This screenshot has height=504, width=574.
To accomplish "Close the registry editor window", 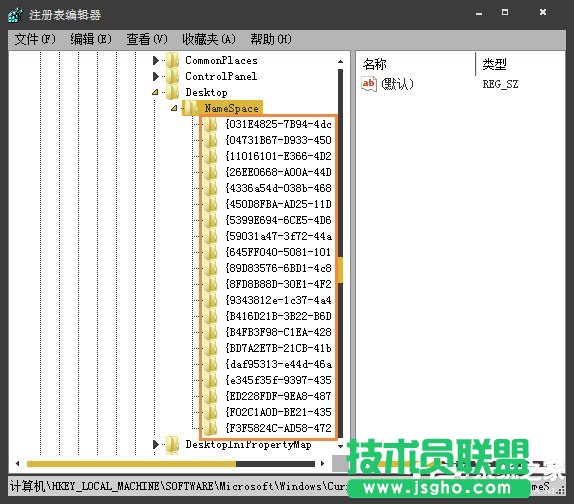I will (x=543, y=12).
